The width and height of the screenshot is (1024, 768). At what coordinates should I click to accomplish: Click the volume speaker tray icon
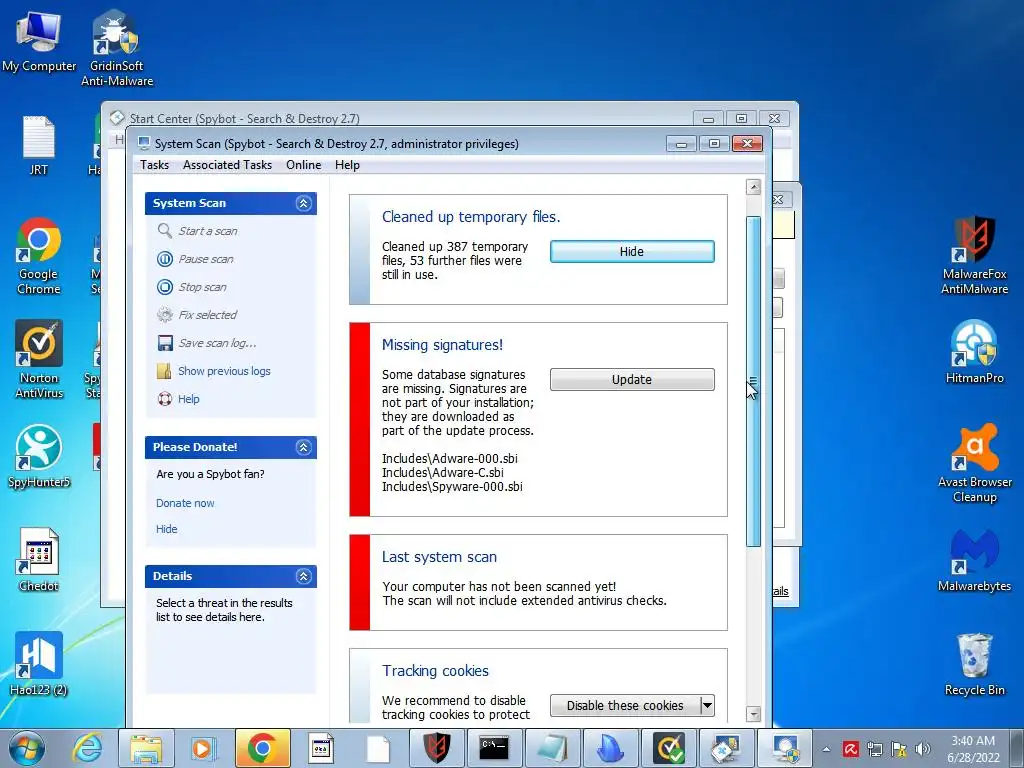click(x=923, y=749)
